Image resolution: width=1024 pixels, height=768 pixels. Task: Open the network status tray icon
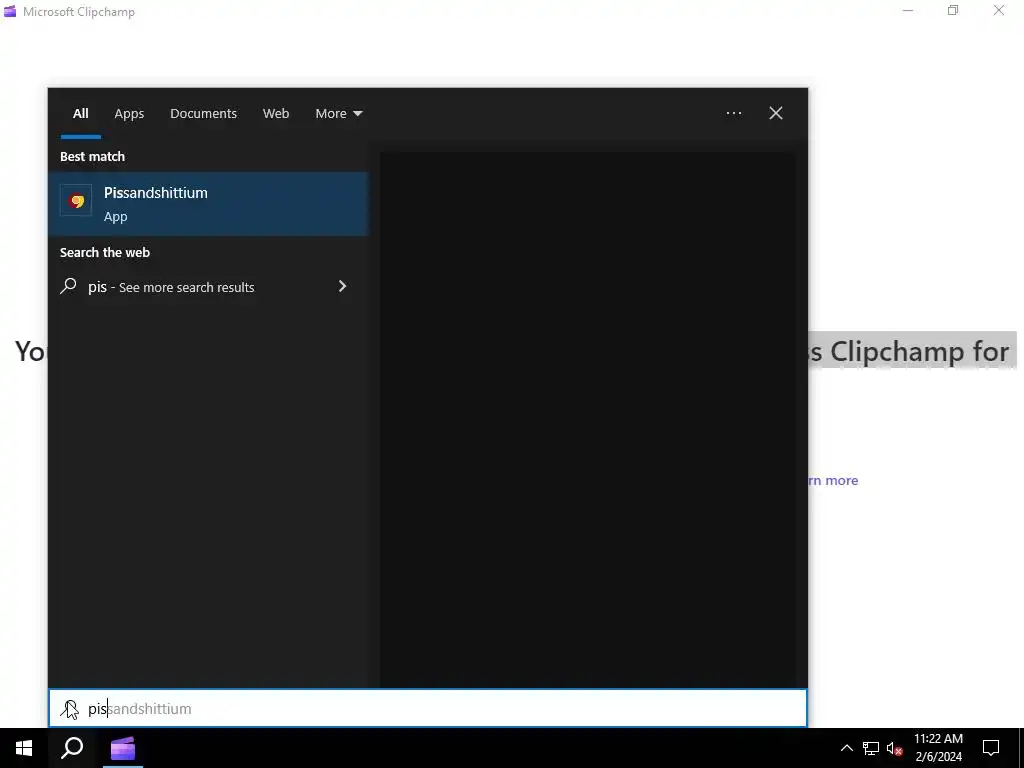(x=870, y=748)
